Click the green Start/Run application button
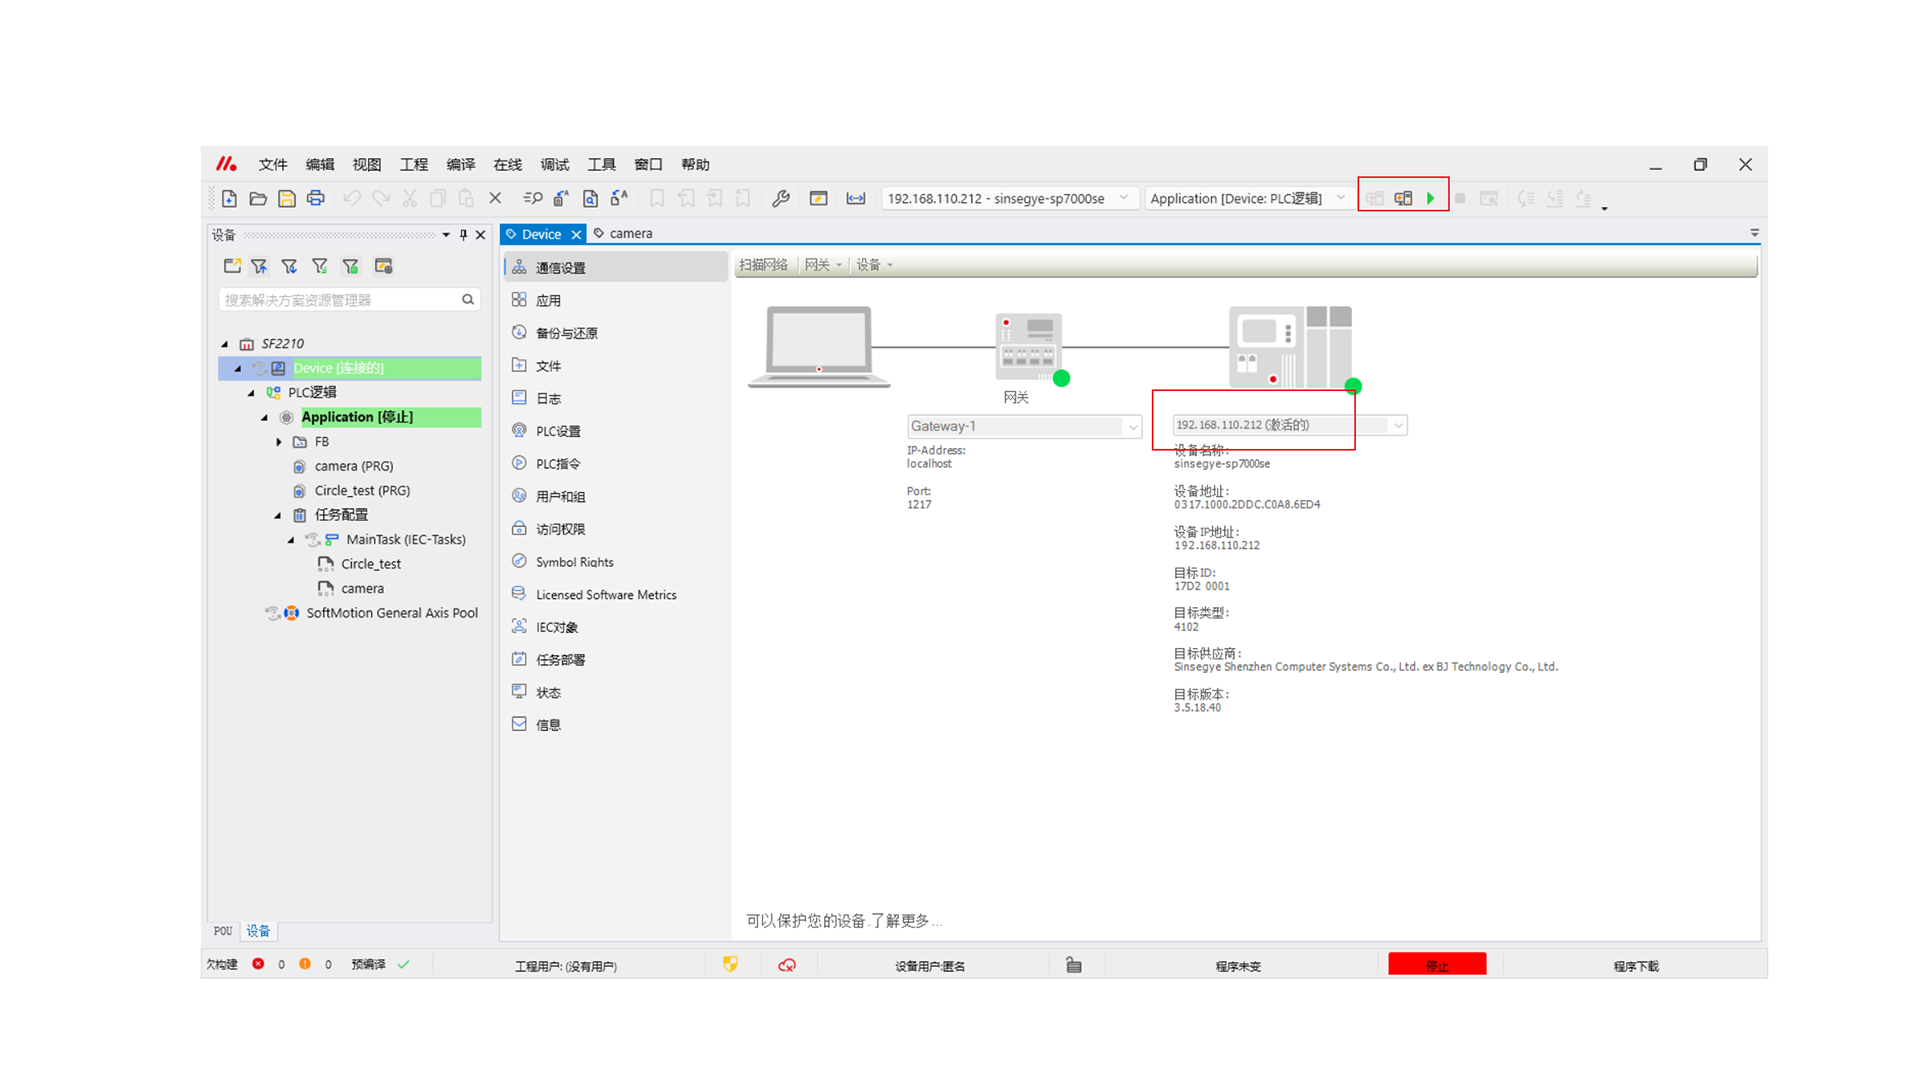The height and width of the screenshot is (1080, 1920). 1431,198
